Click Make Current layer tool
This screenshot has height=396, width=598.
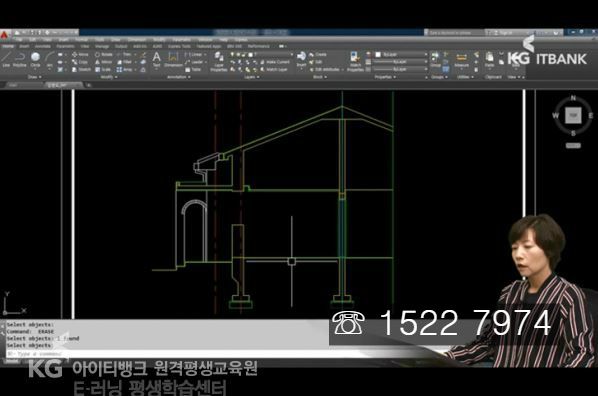coord(275,62)
